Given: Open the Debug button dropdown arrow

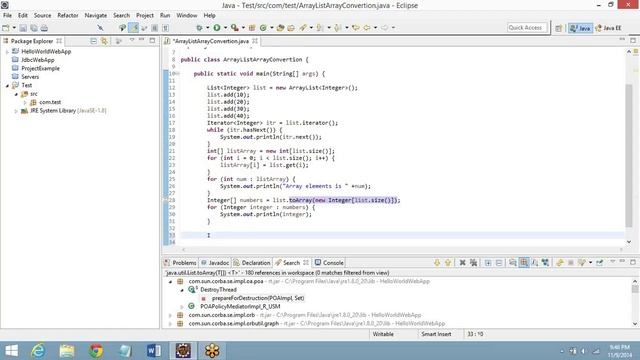Looking at the screenshot, I should [x=207, y=28].
